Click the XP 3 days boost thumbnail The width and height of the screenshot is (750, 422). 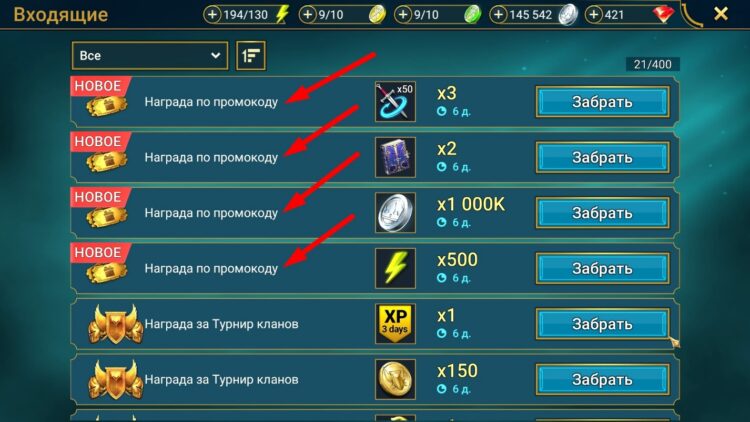[x=395, y=324]
